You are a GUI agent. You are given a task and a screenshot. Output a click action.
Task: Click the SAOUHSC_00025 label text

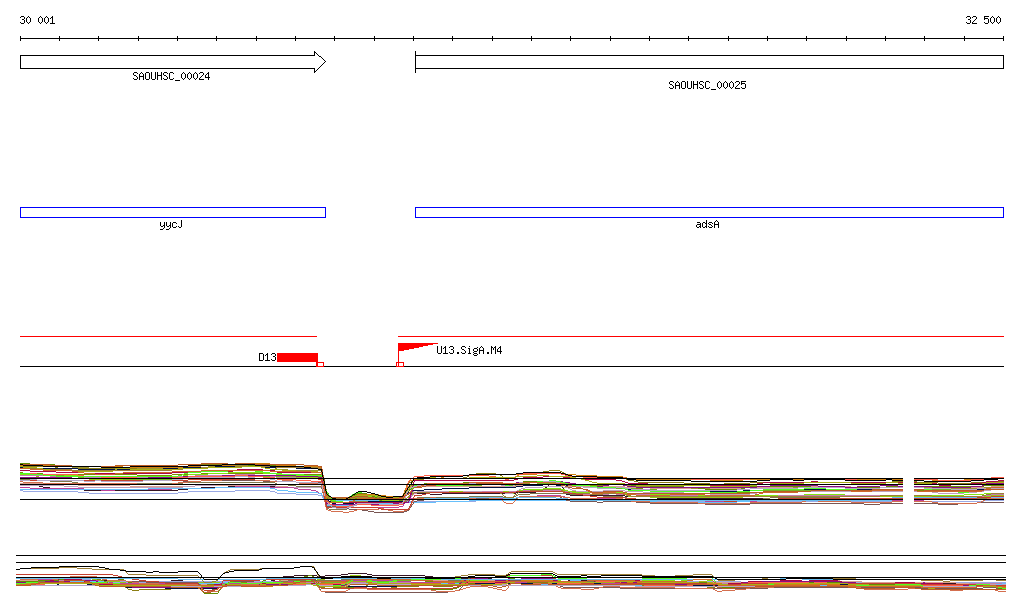(707, 86)
